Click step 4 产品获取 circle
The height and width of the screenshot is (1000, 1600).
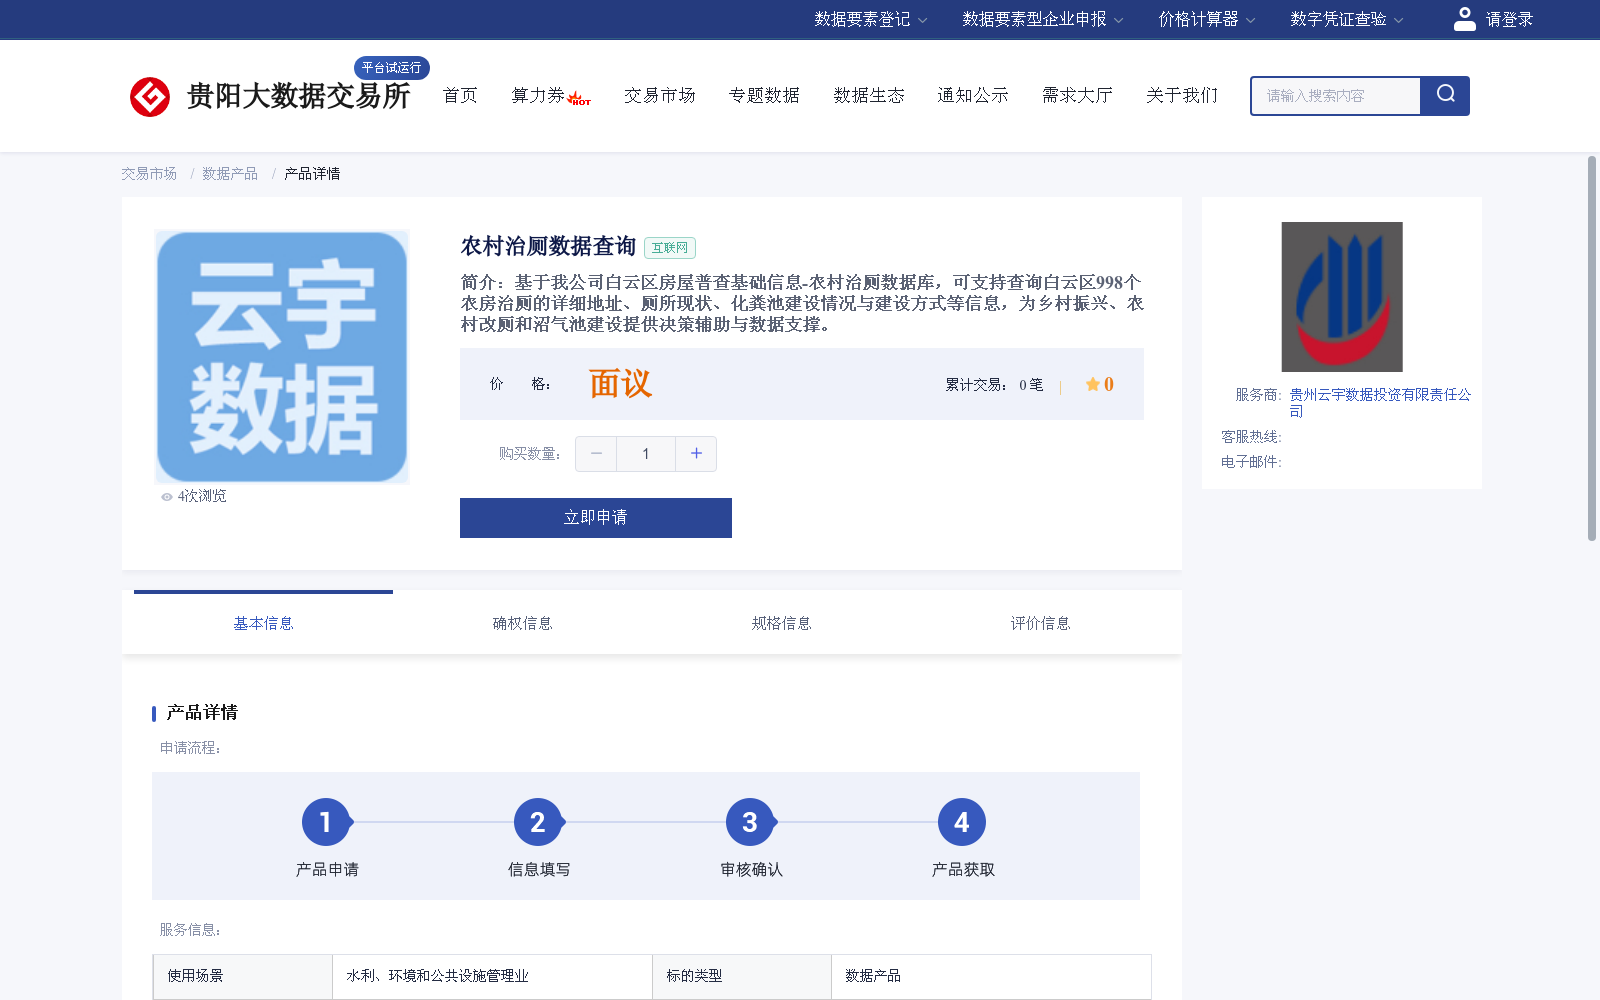tap(962, 822)
